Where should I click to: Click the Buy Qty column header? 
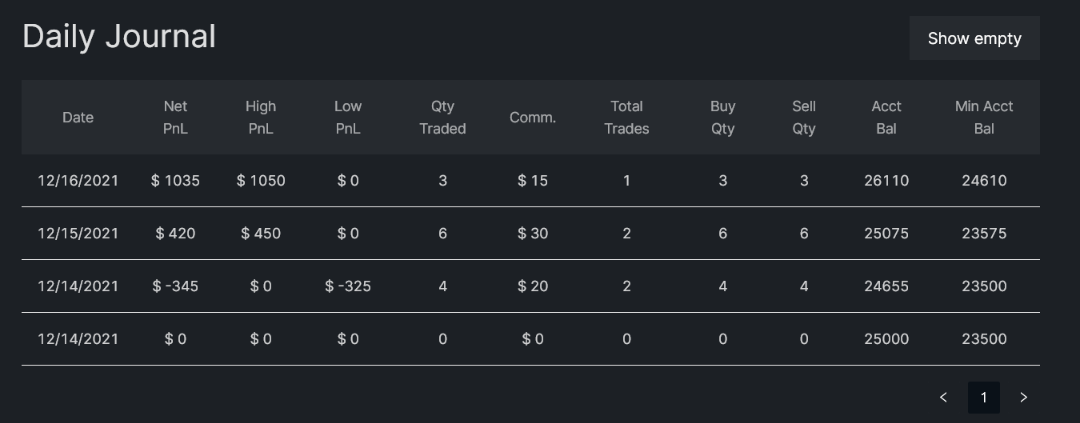723,118
